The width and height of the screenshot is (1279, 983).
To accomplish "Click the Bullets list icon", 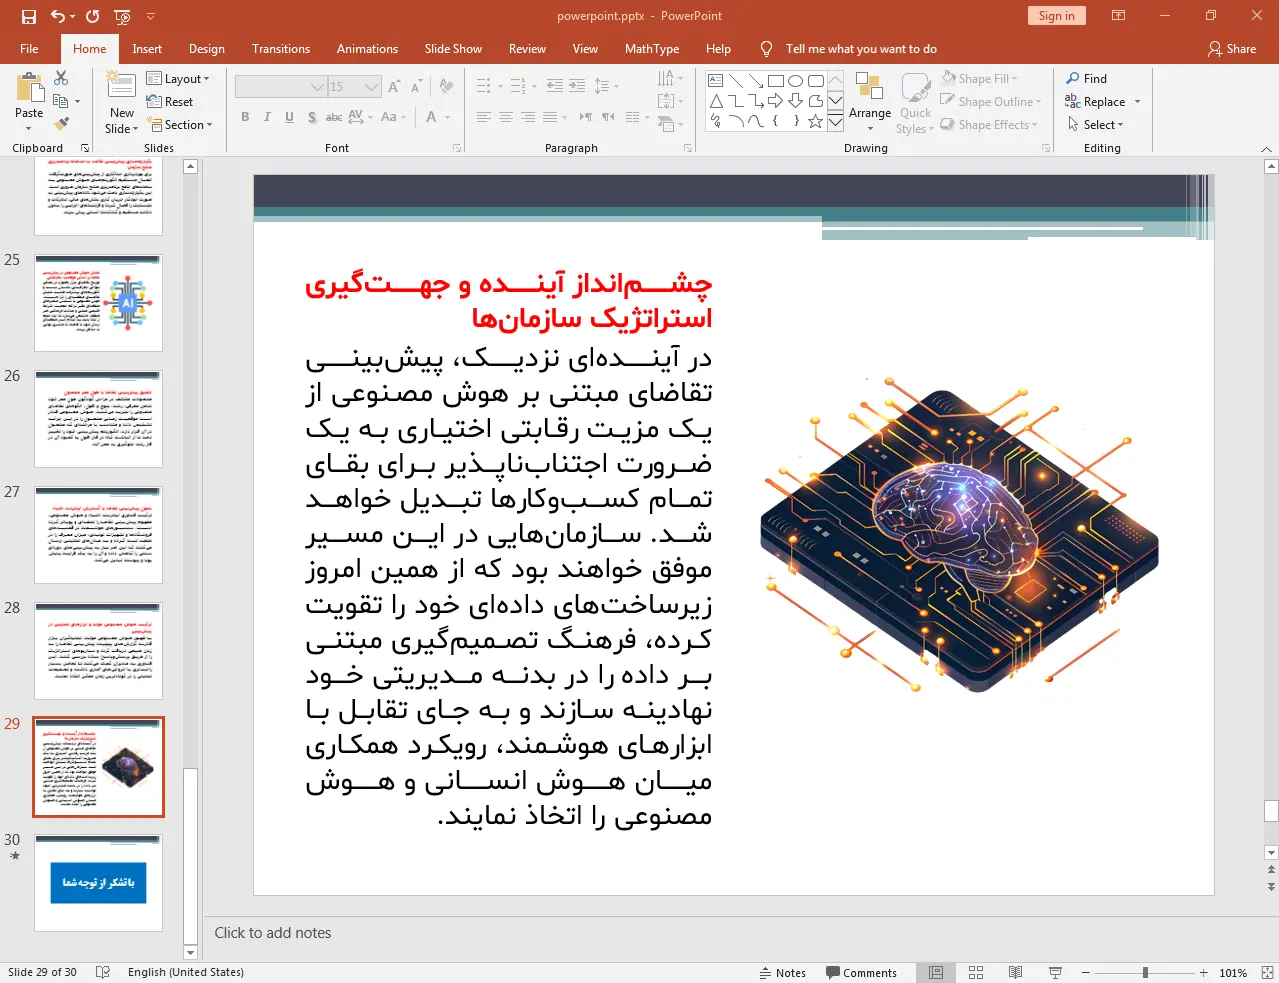I will coord(484,87).
